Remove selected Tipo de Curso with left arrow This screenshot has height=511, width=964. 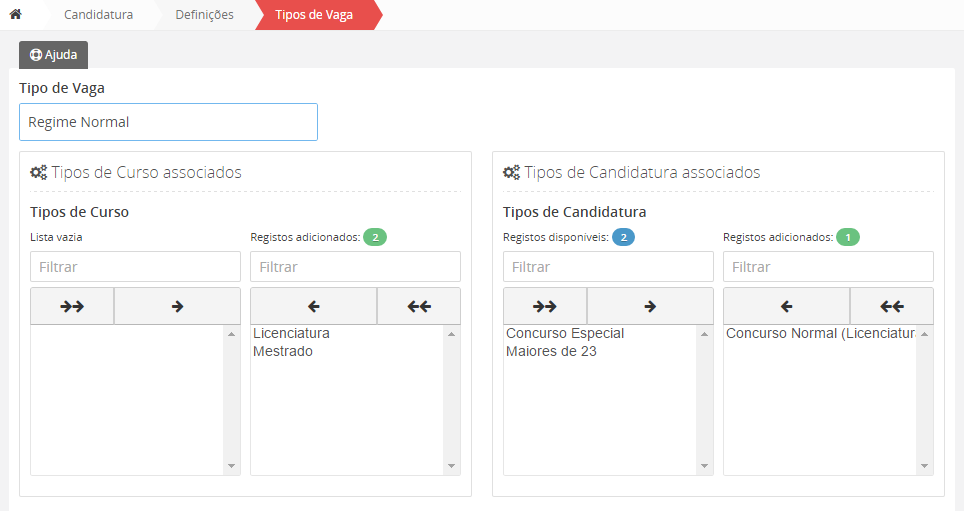click(313, 307)
